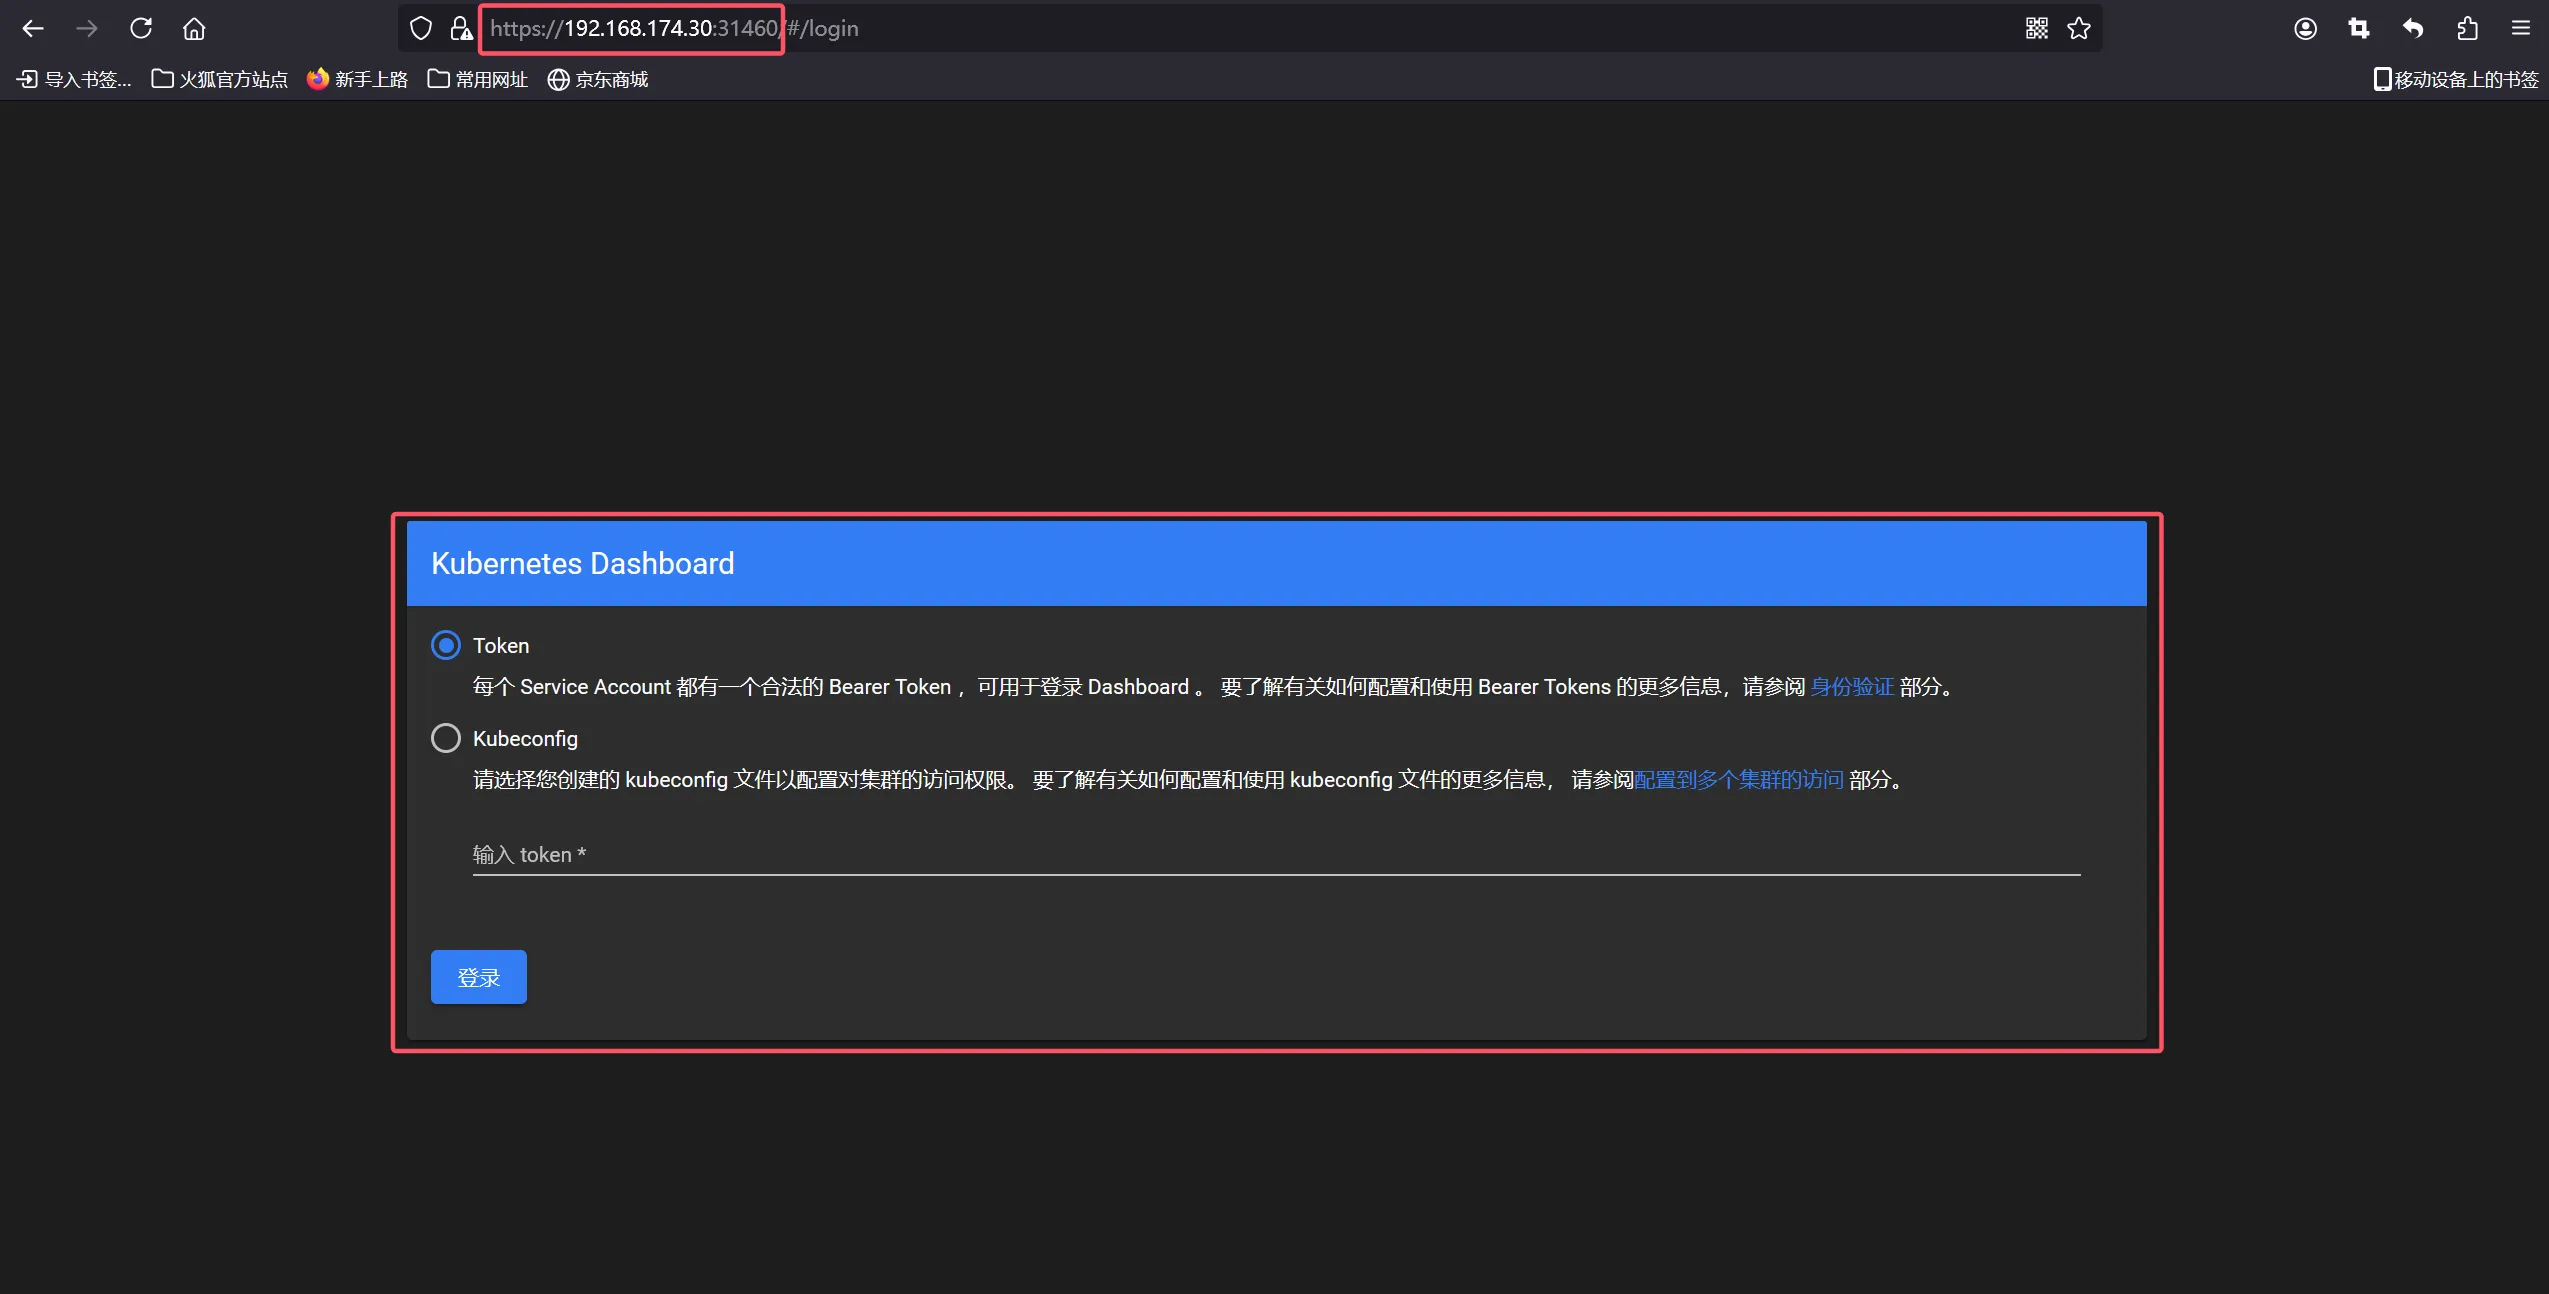Click the 输入 token input field

pyautogui.click(x=1276, y=855)
